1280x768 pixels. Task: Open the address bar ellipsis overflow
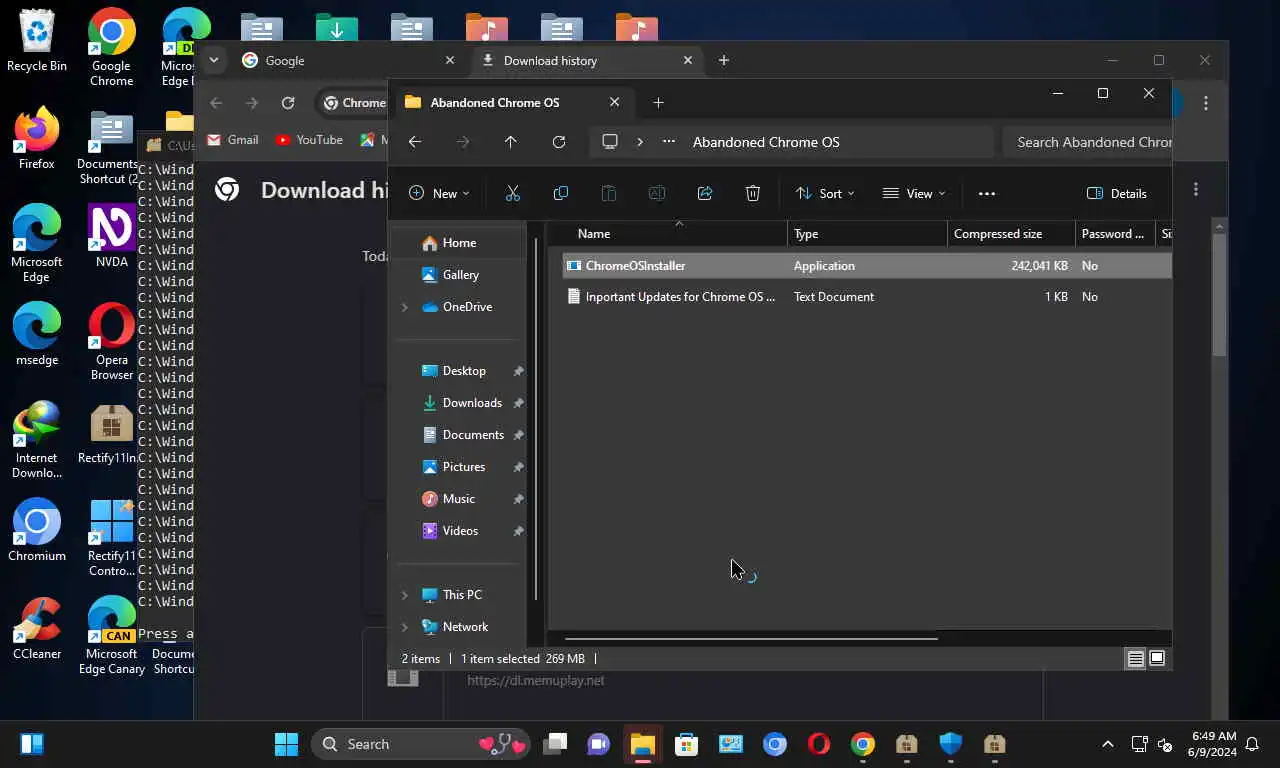[669, 142]
